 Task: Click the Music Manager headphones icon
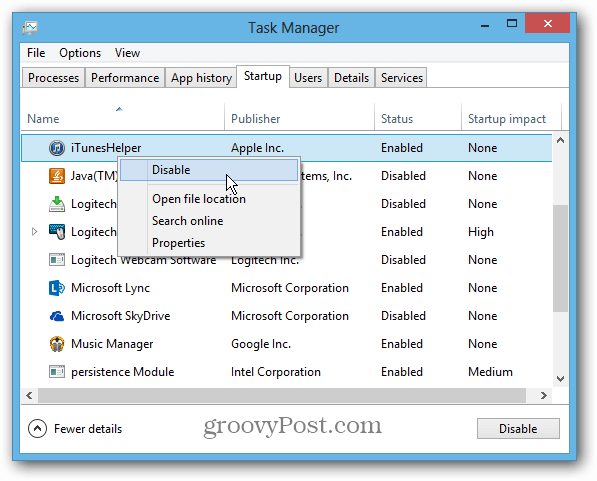(x=57, y=344)
